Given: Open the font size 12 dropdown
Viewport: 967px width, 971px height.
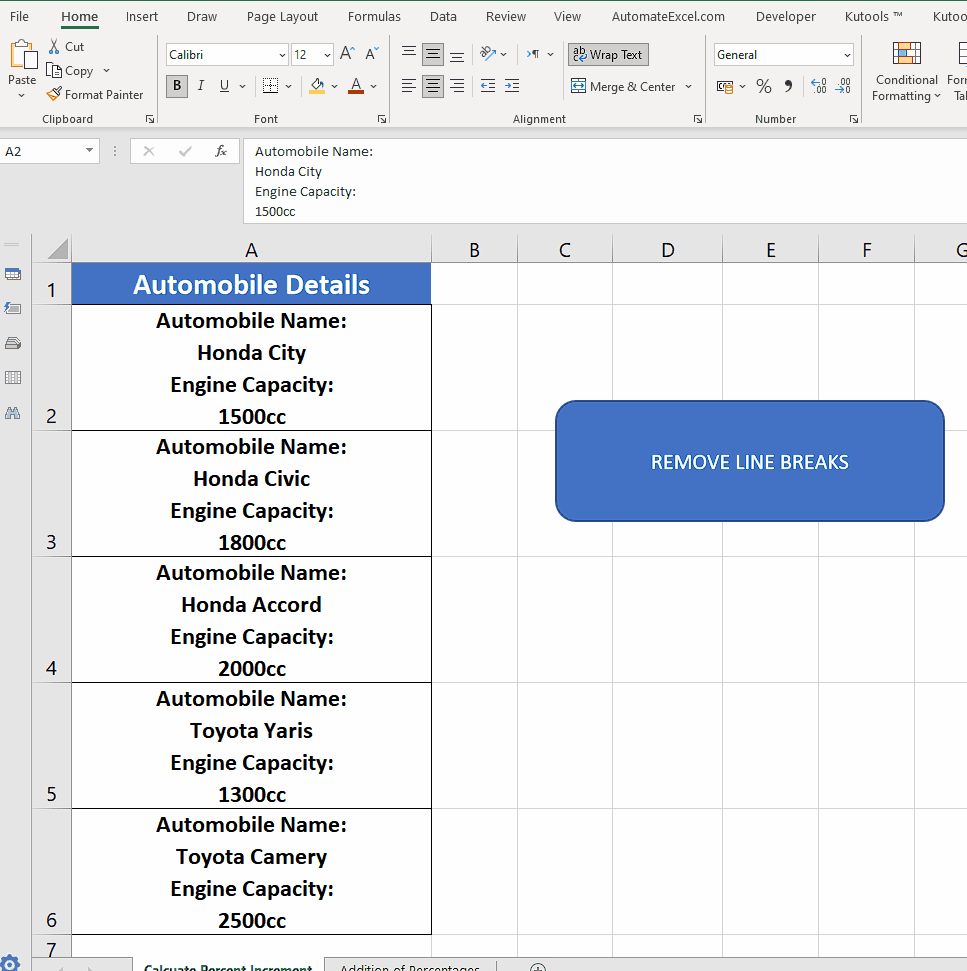Looking at the screenshot, I should (327, 55).
